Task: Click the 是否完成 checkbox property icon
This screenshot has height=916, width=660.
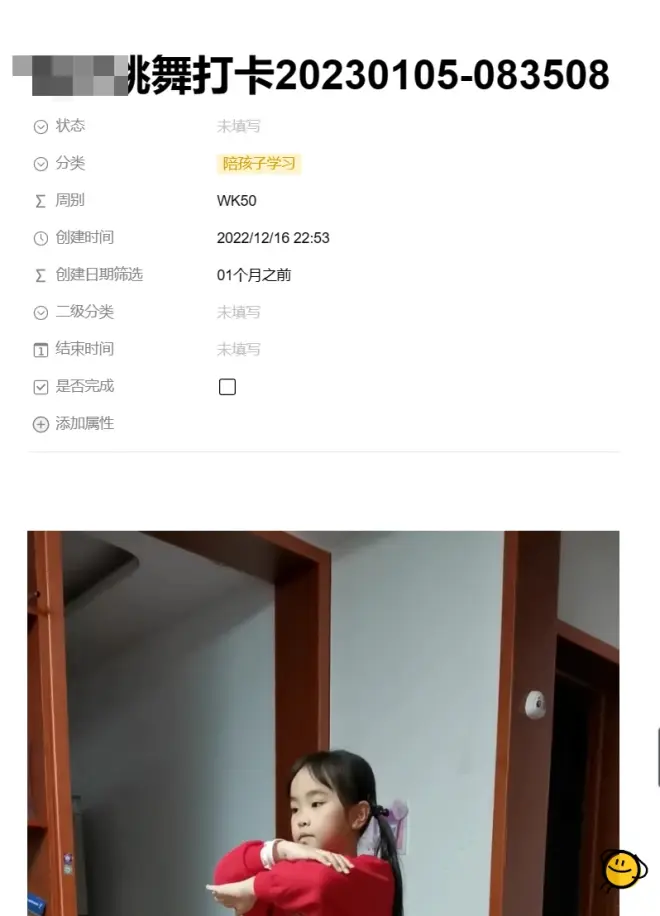Action: [x=40, y=387]
